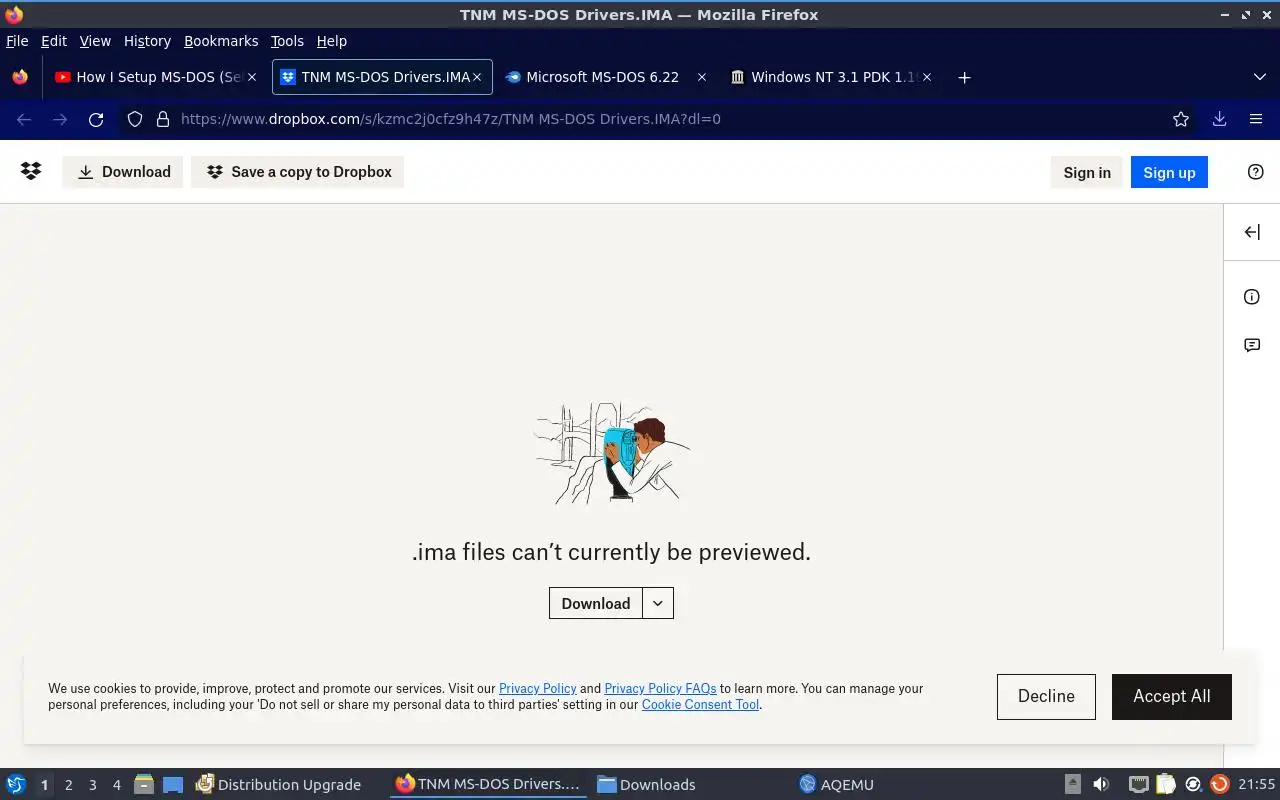The image size is (1280, 800).
Task: Click the 21:55 clock
Action: [x=1256, y=785]
